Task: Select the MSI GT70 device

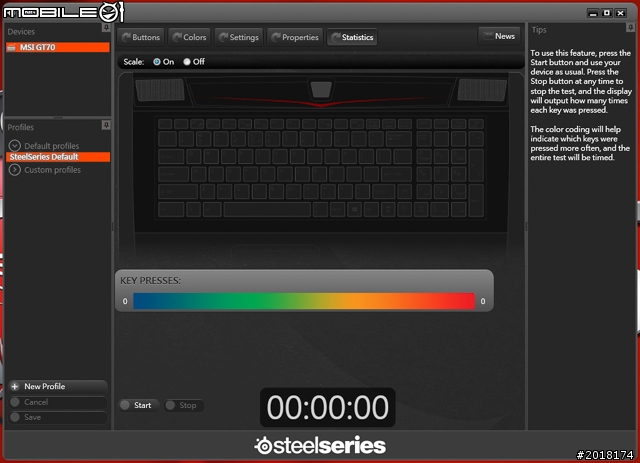Action: pyautogui.click(x=58, y=47)
